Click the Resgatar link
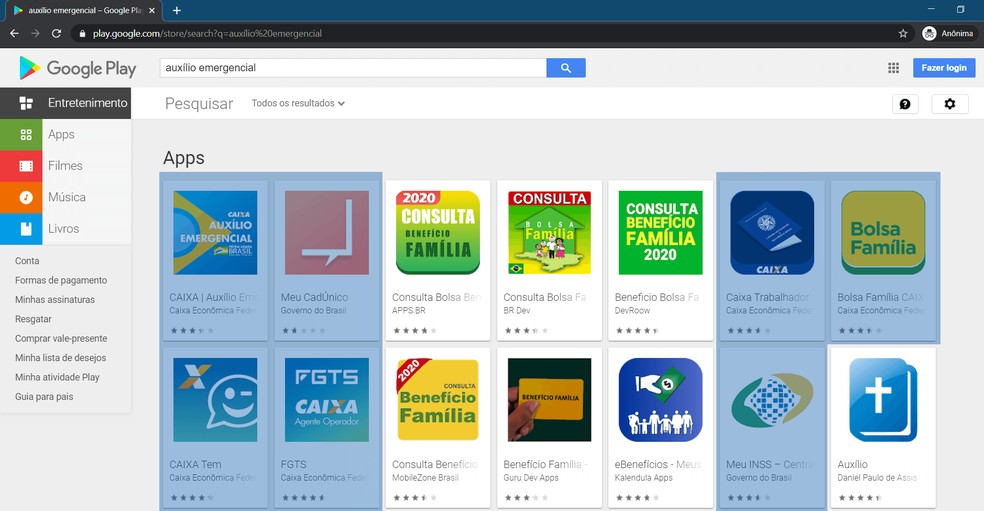Viewport: 984px width, 511px height. tap(33, 319)
